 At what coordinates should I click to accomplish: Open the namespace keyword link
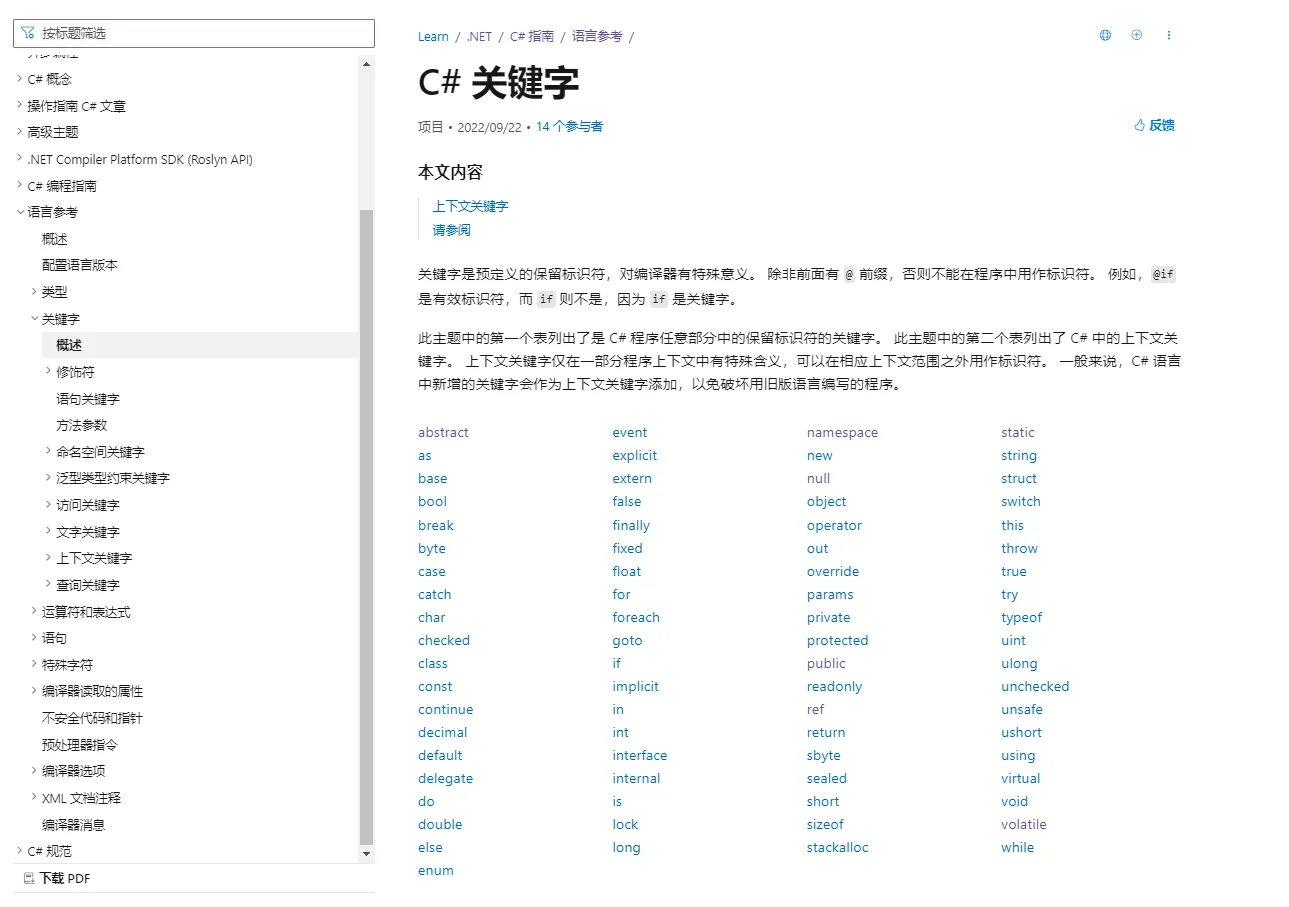click(x=841, y=432)
